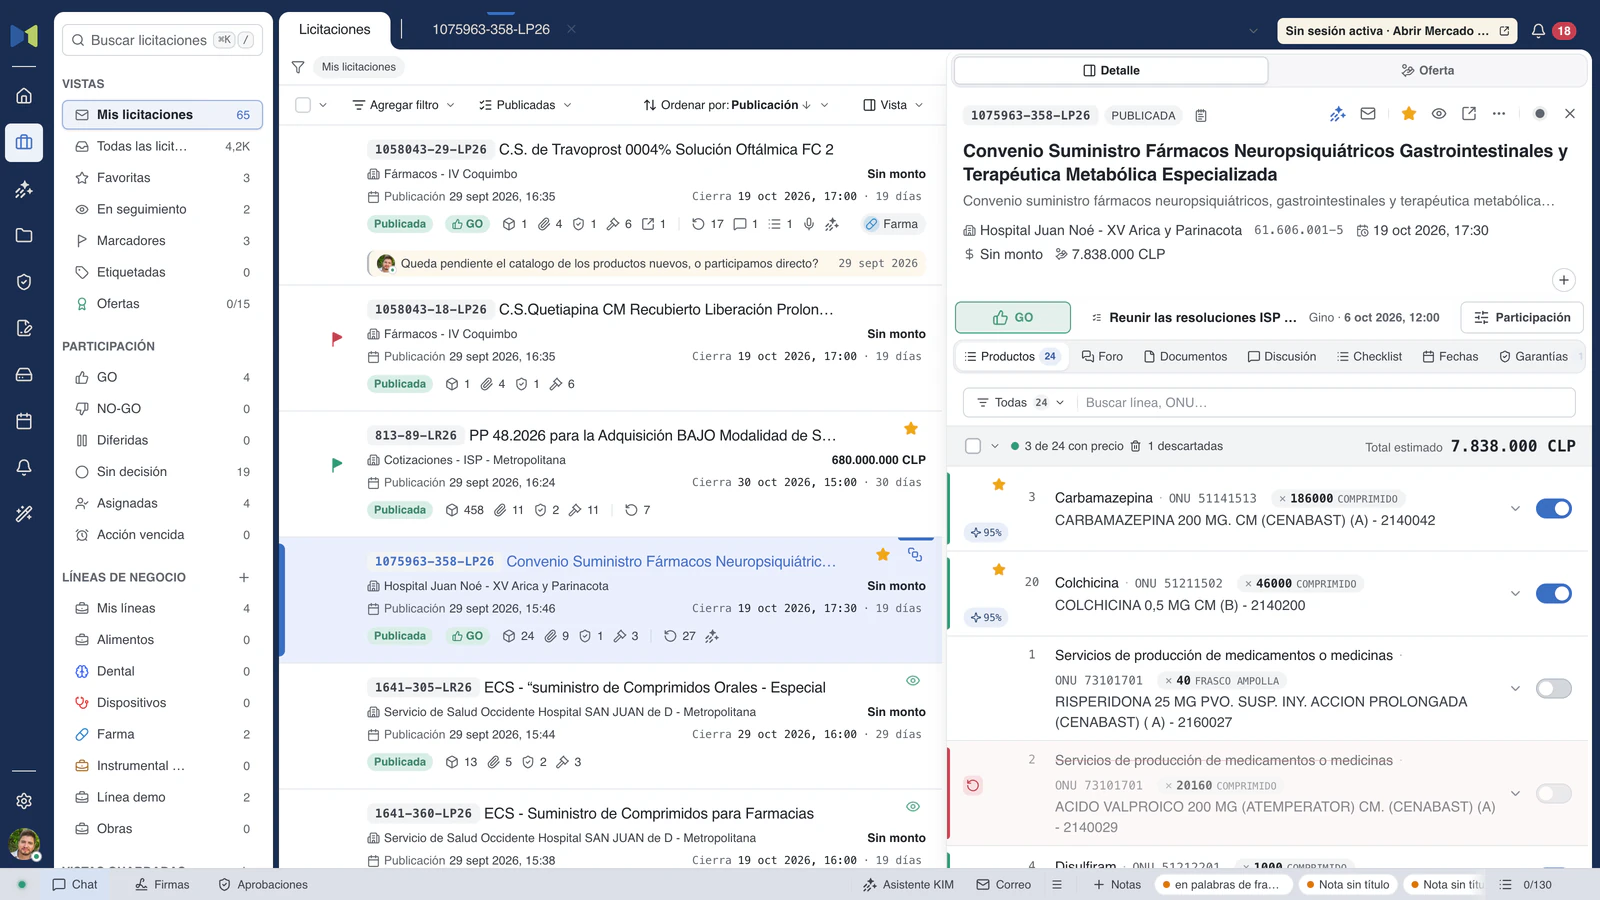The image size is (1600, 900).
Task: Open the bell alerts icon in left rail
Action: [x=24, y=467]
